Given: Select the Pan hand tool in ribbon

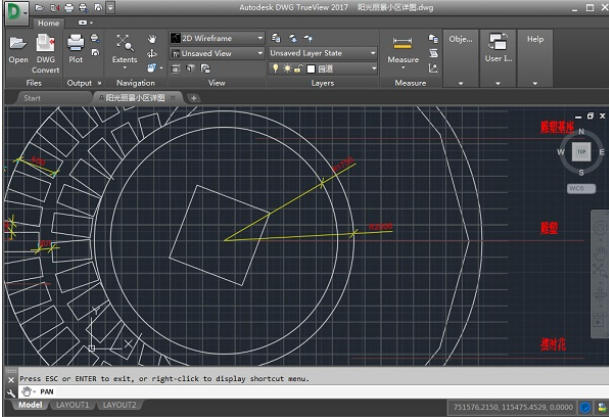Looking at the screenshot, I should (x=152, y=39).
